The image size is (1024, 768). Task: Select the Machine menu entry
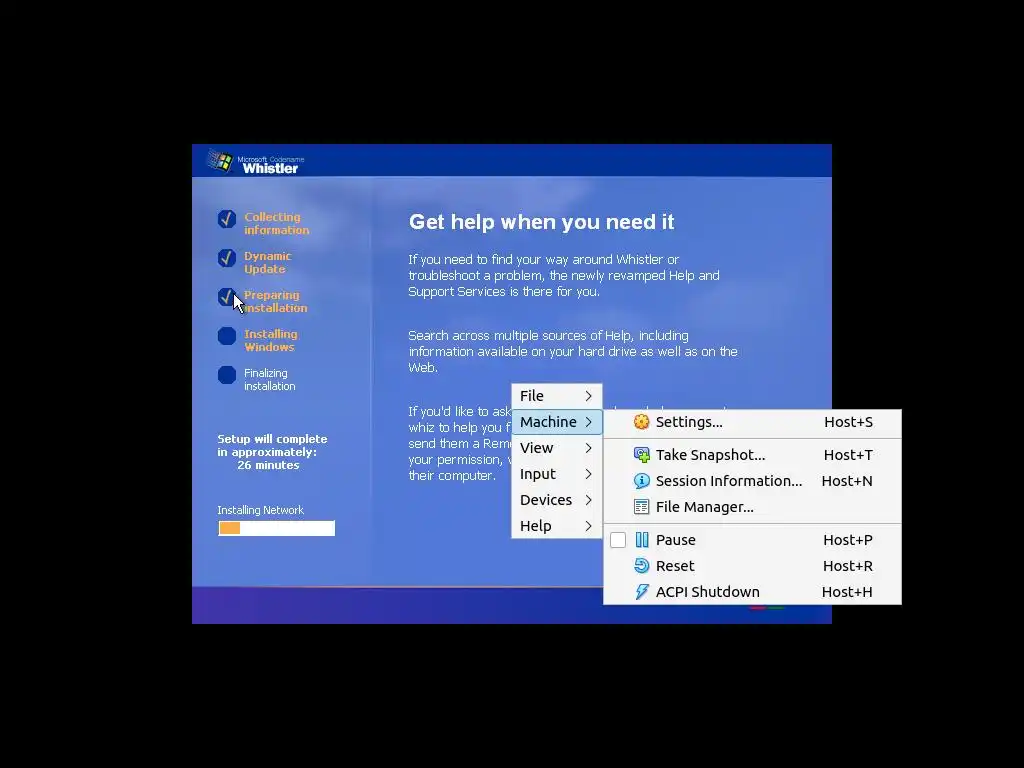click(556, 422)
